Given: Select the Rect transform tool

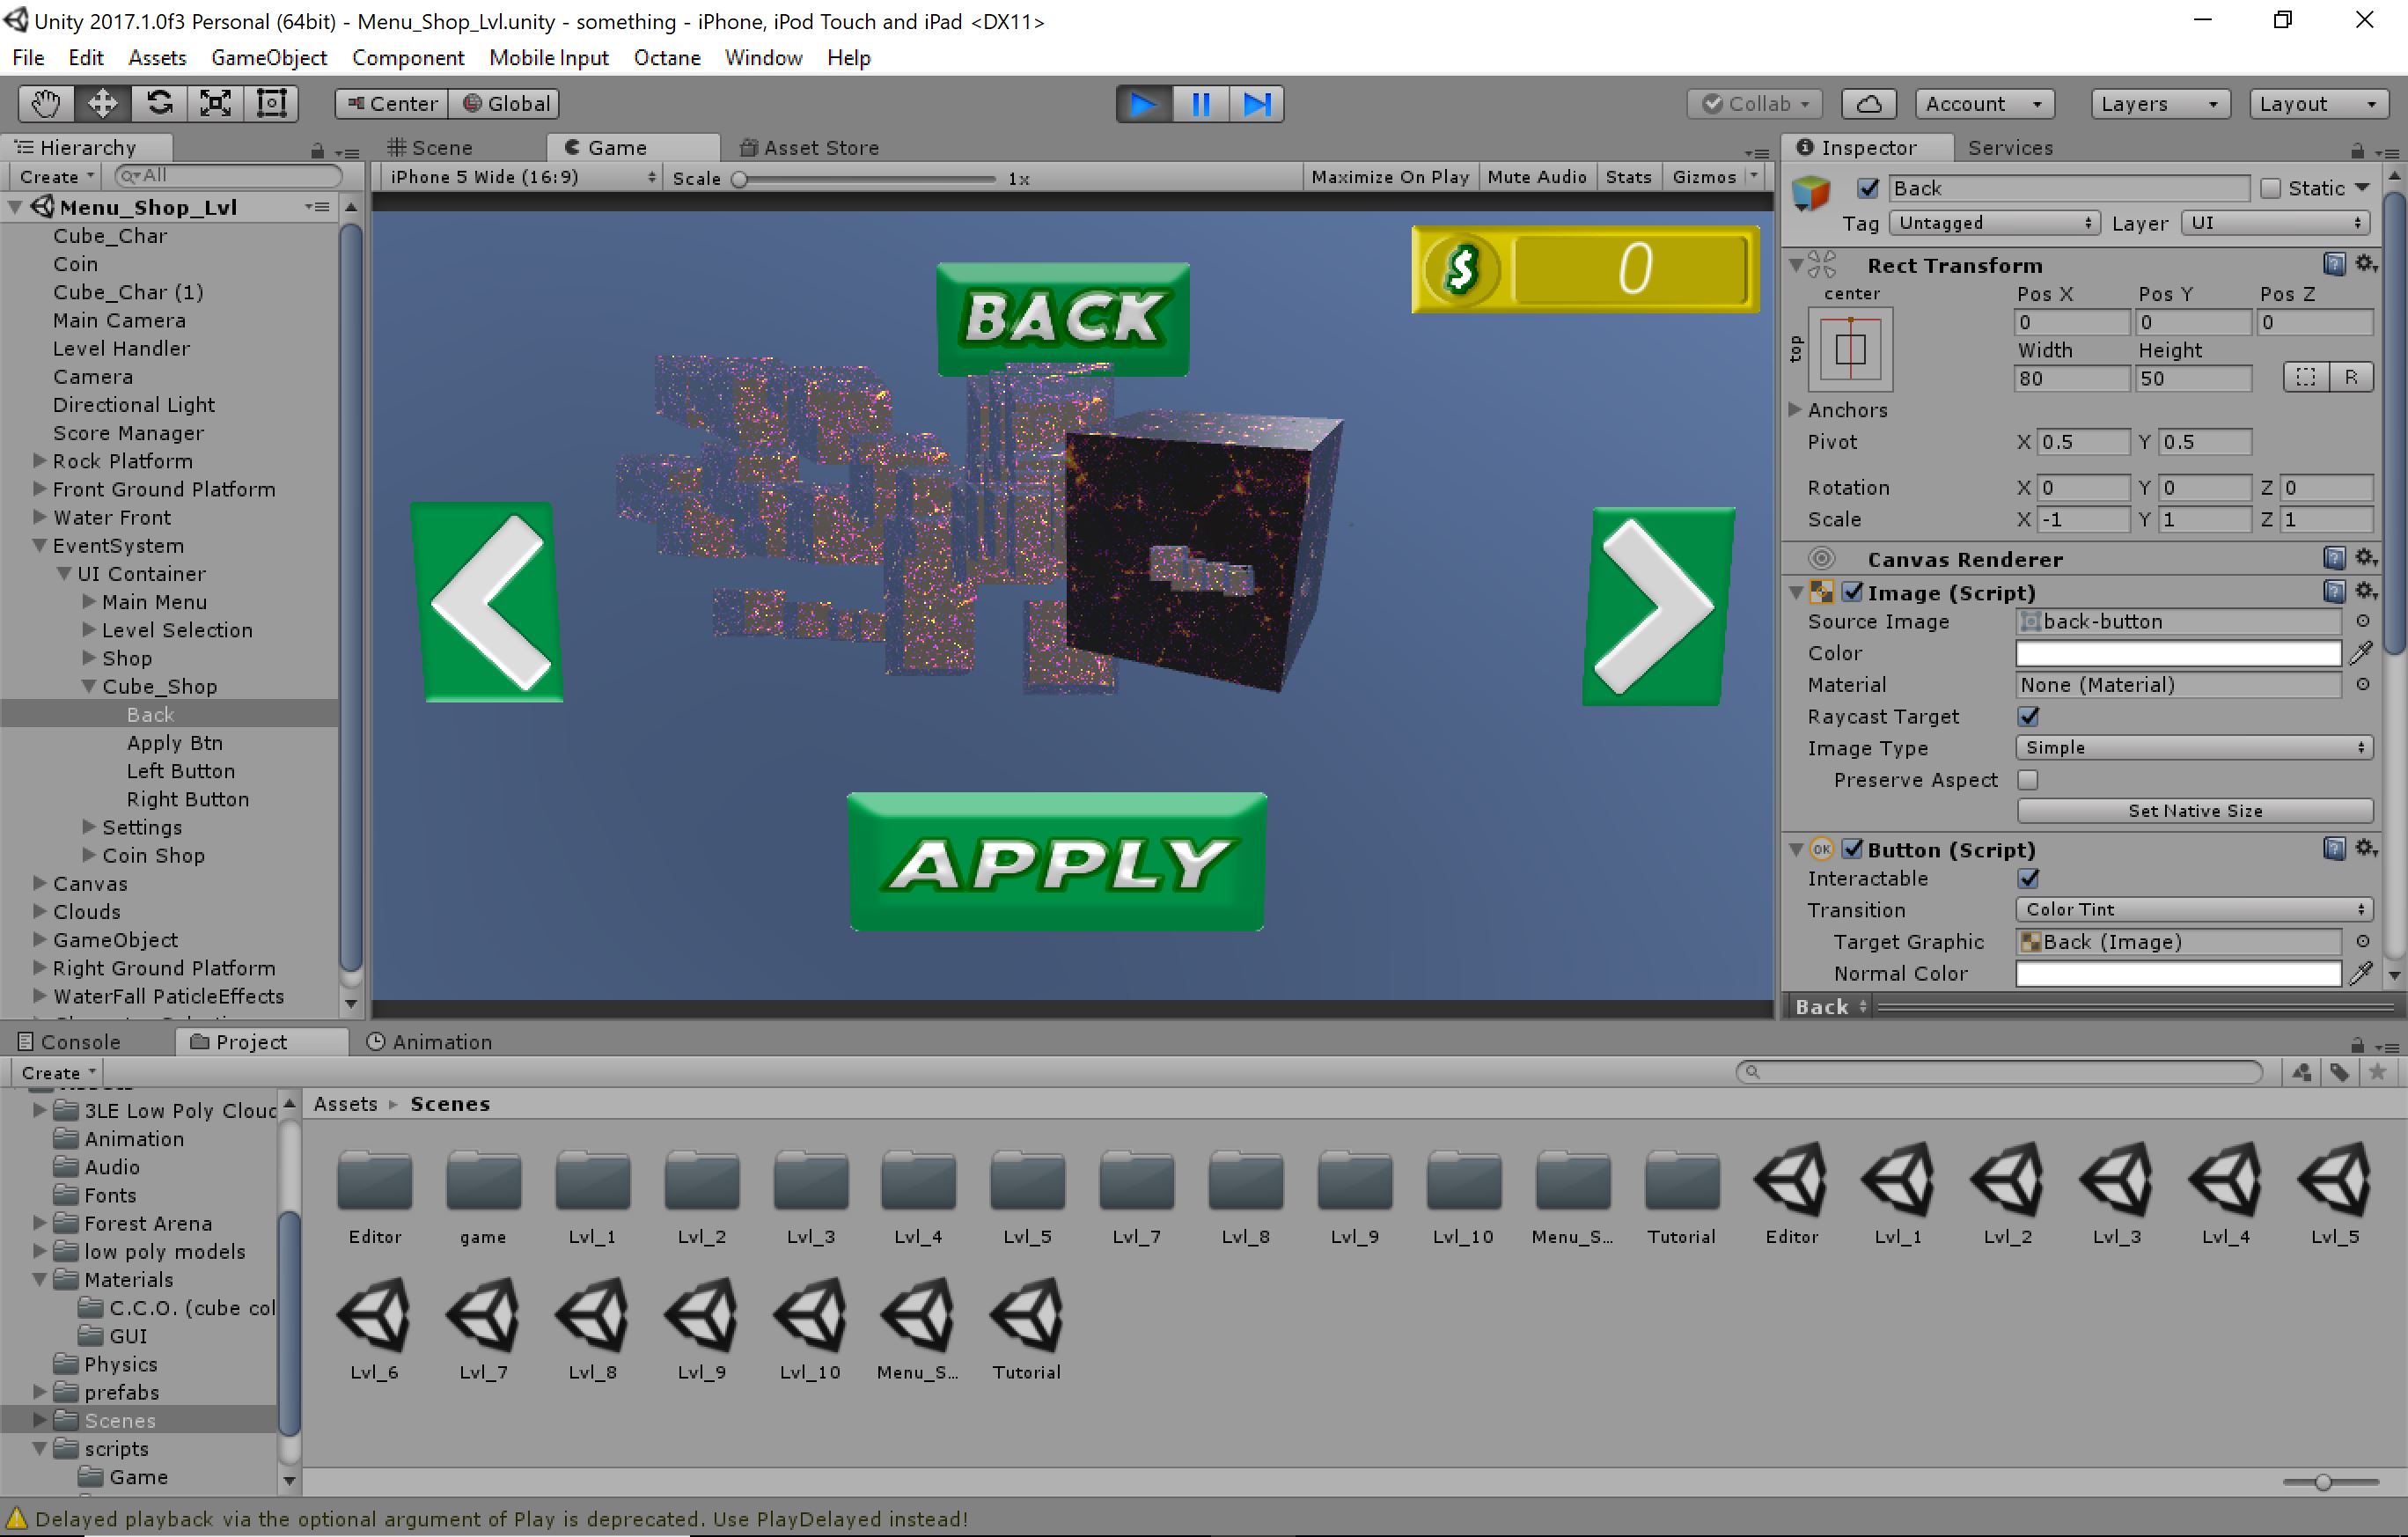Looking at the screenshot, I should click(x=271, y=104).
